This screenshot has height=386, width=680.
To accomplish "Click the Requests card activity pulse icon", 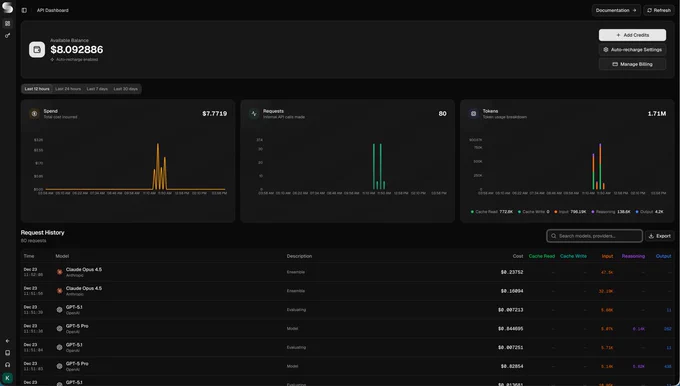I will 254,114.
